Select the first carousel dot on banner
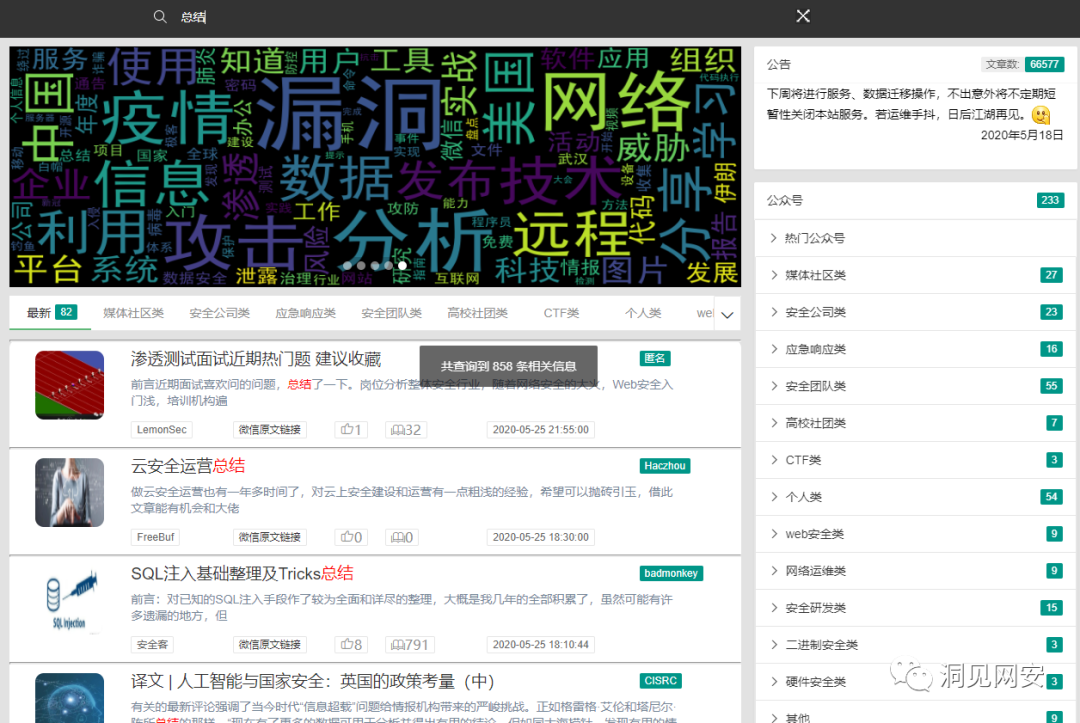This screenshot has width=1080, height=723. coord(347,265)
